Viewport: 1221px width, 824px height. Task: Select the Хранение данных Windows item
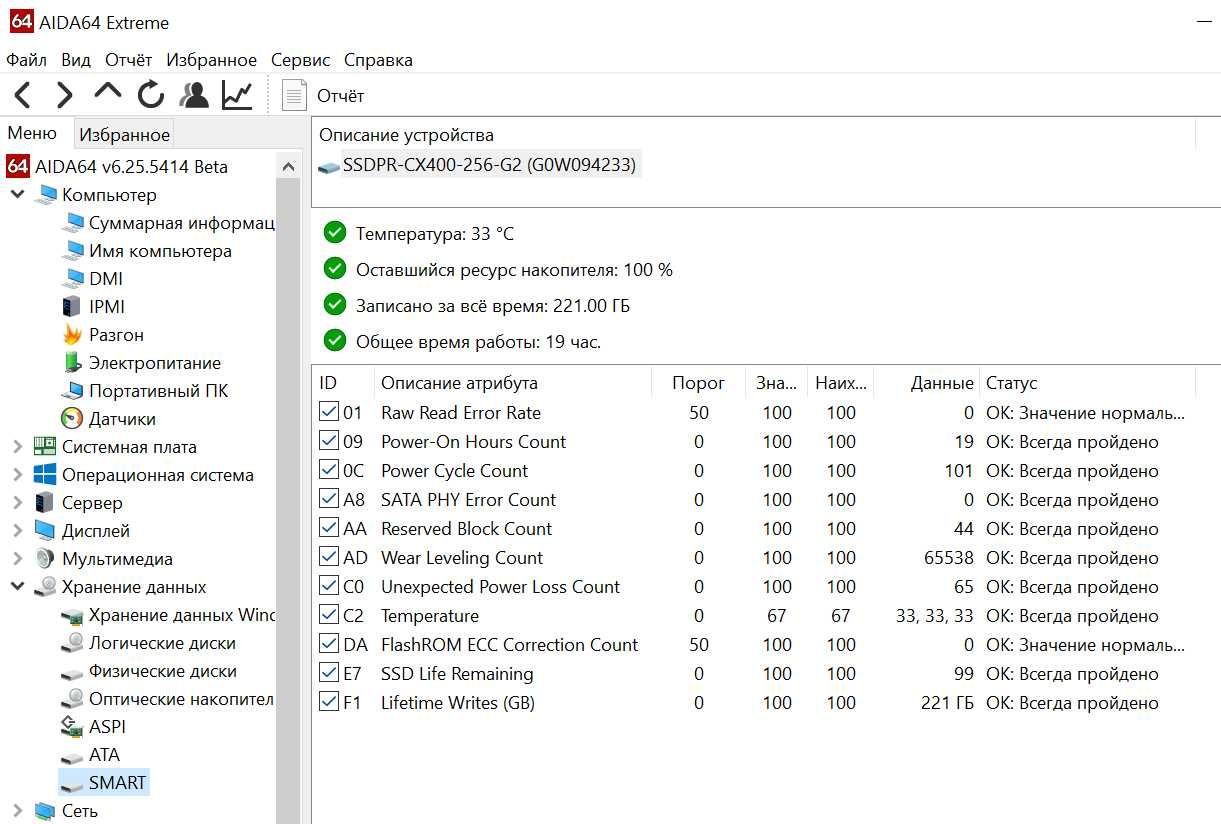pyautogui.click(x=168, y=615)
